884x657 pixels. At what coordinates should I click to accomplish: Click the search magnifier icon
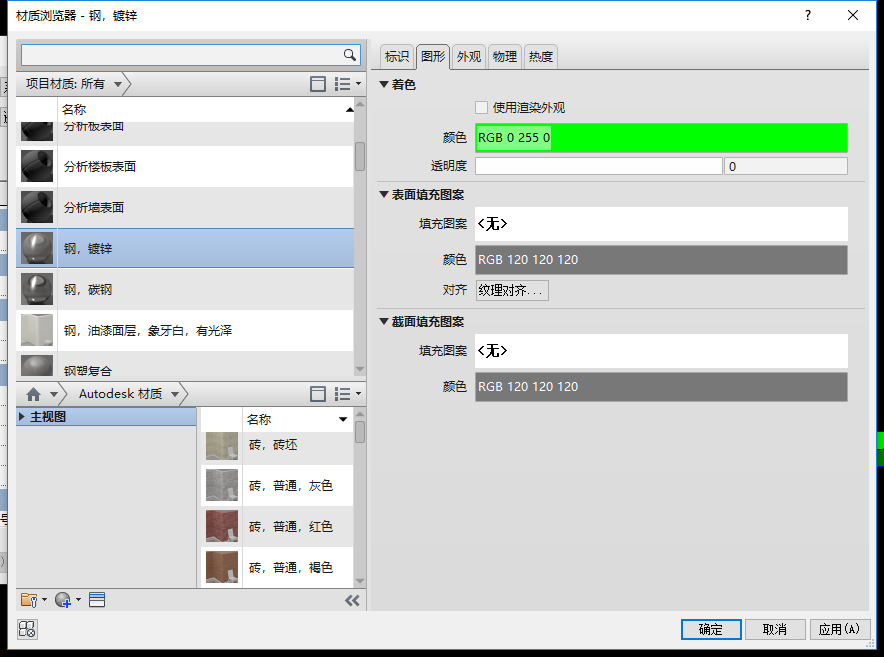click(350, 55)
